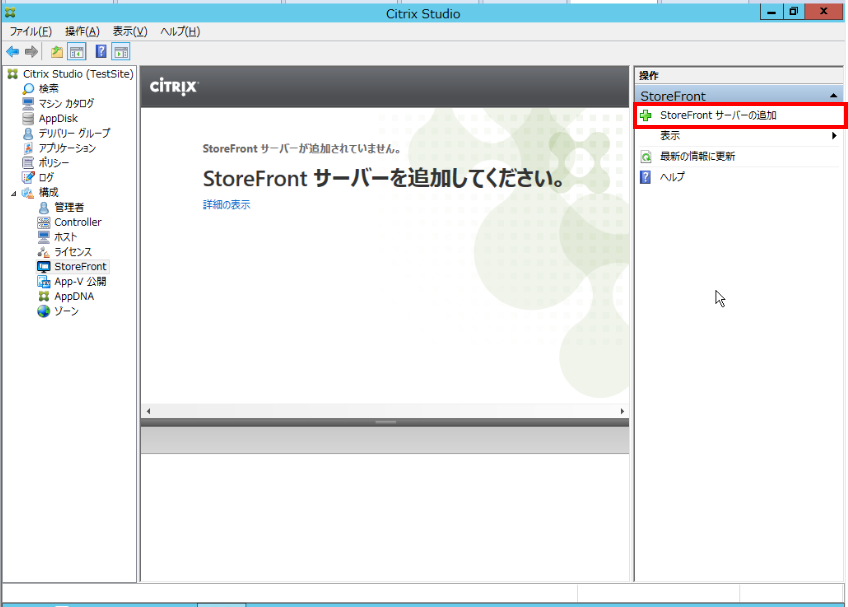The height and width of the screenshot is (607, 848).
Task: Open the ポリシー node
Action: 54,163
